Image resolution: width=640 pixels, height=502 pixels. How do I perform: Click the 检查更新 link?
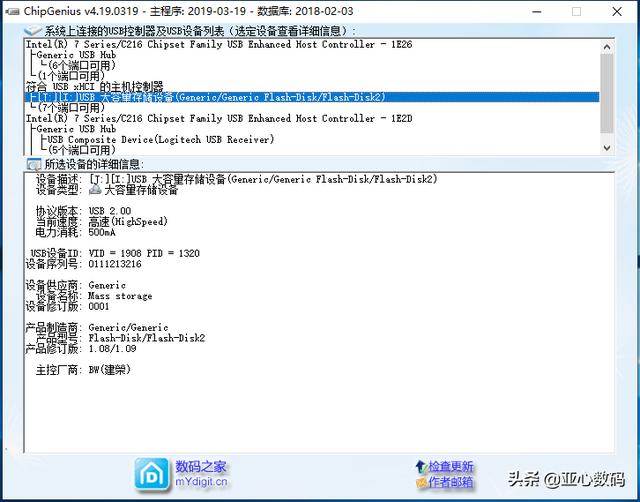(x=451, y=466)
